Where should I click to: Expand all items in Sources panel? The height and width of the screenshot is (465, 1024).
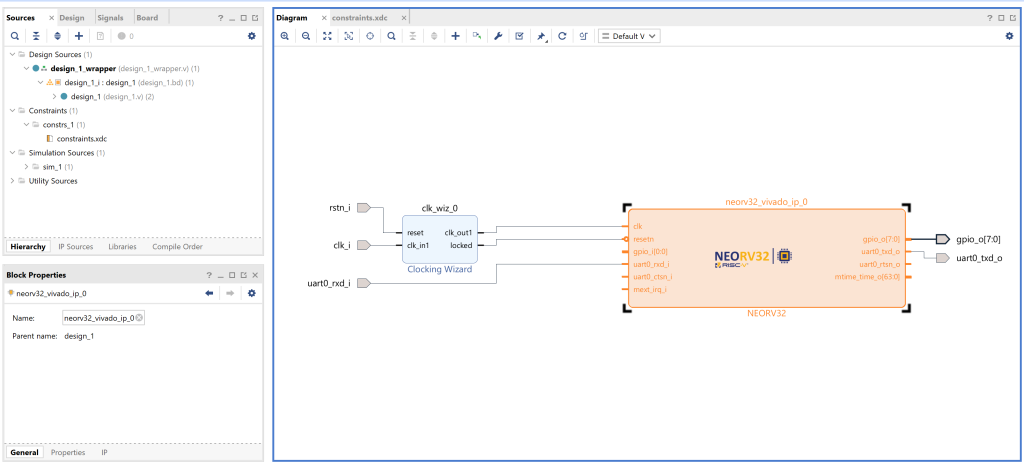tap(57, 37)
